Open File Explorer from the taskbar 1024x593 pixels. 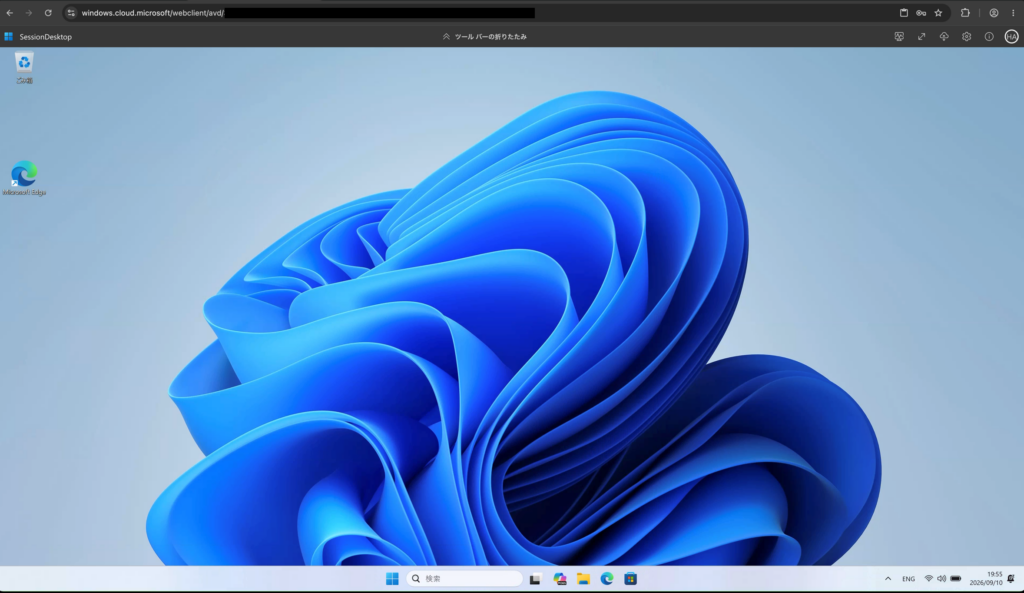(583, 579)
